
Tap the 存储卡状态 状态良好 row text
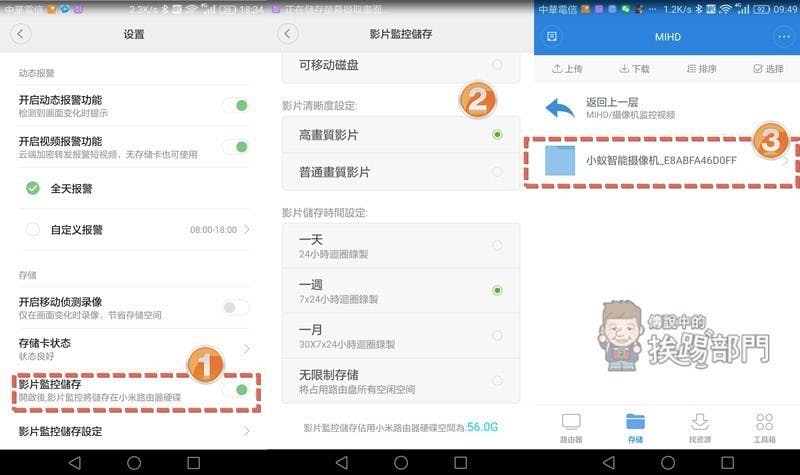coord(45,348)
